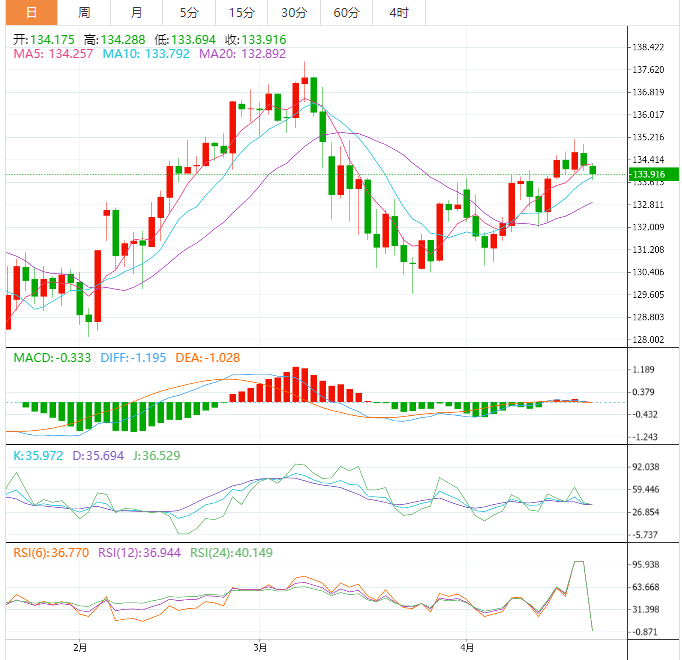Click the 26.854 KDJ axis label
This screenshot has height=660, width=682.
(645, 512)
